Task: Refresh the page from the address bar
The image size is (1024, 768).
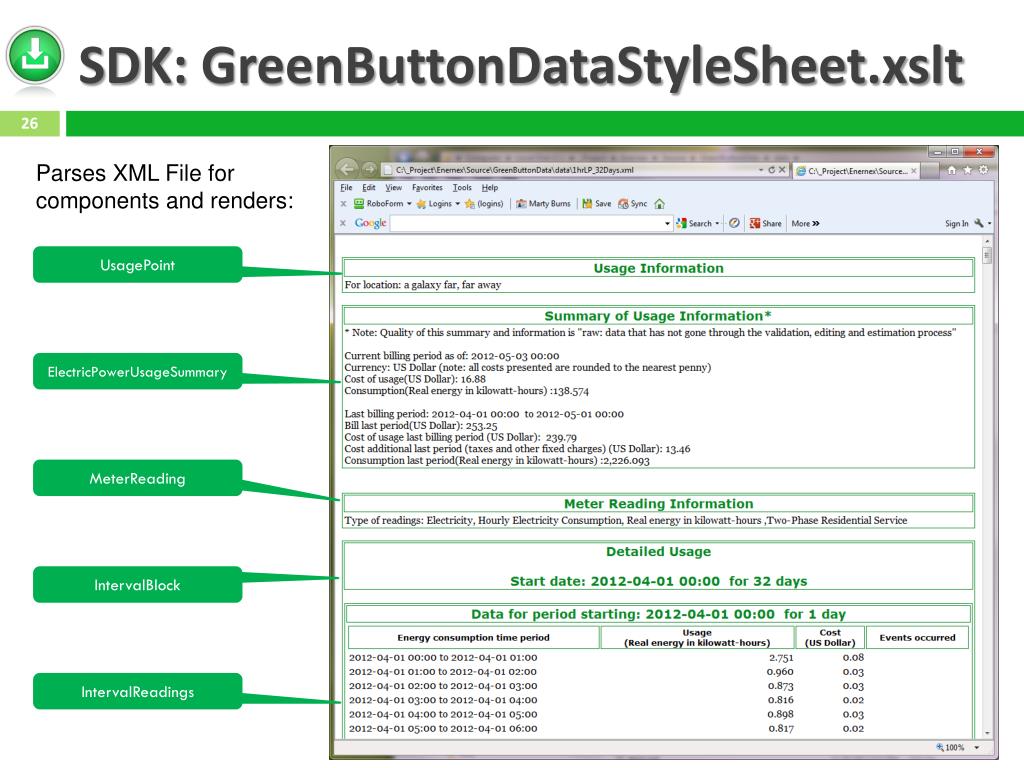Action: point(771,170)
